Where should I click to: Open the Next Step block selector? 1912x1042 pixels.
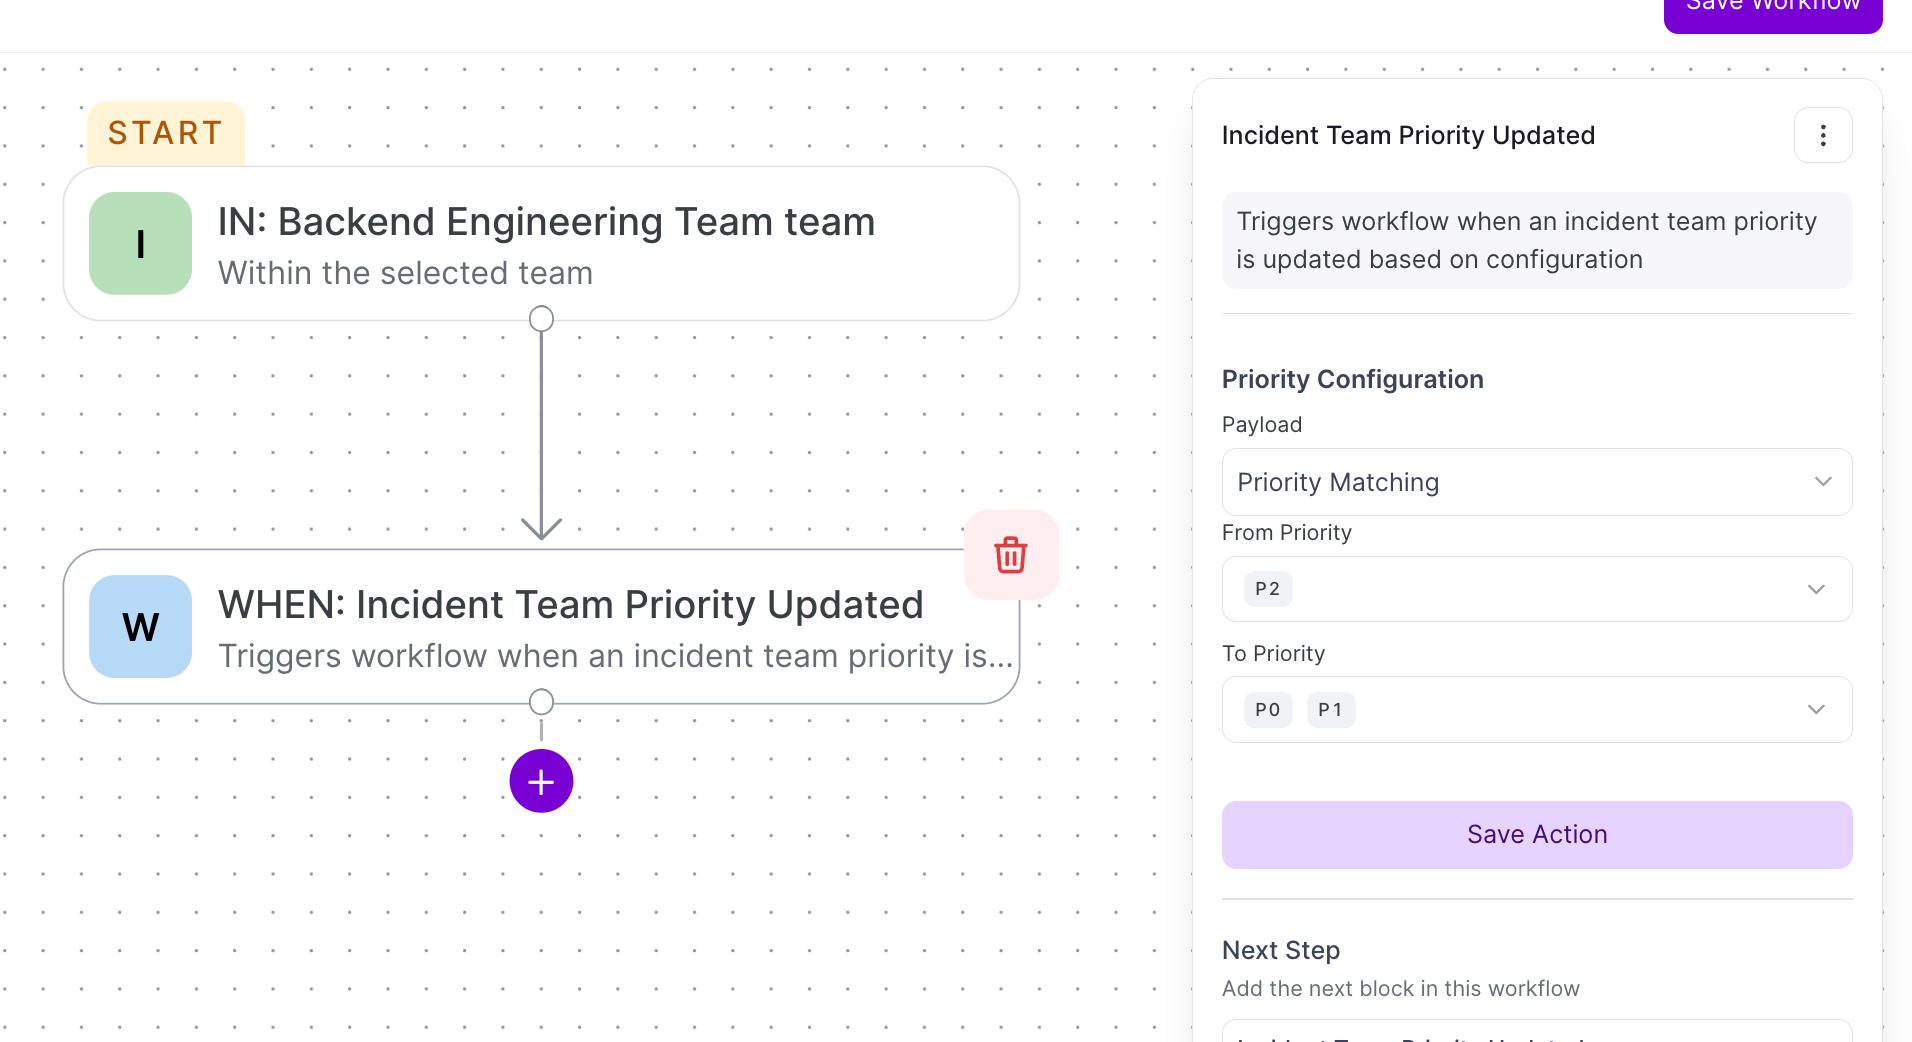pos(1537,1032)
